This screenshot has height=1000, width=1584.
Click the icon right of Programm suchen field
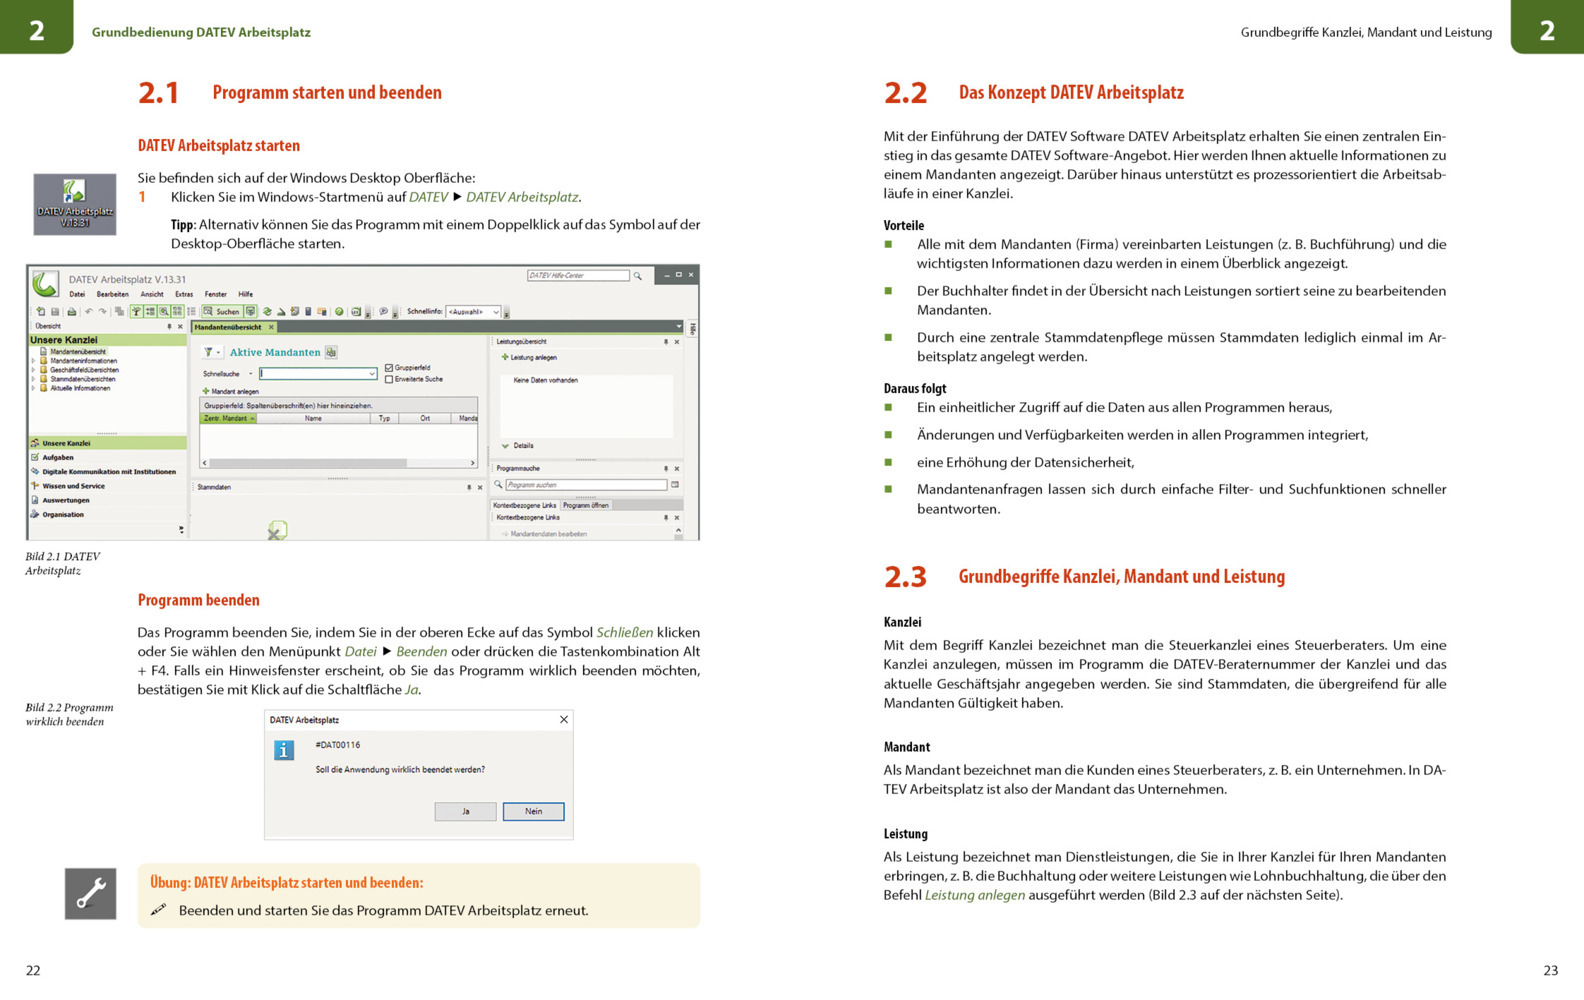point(675,485)
